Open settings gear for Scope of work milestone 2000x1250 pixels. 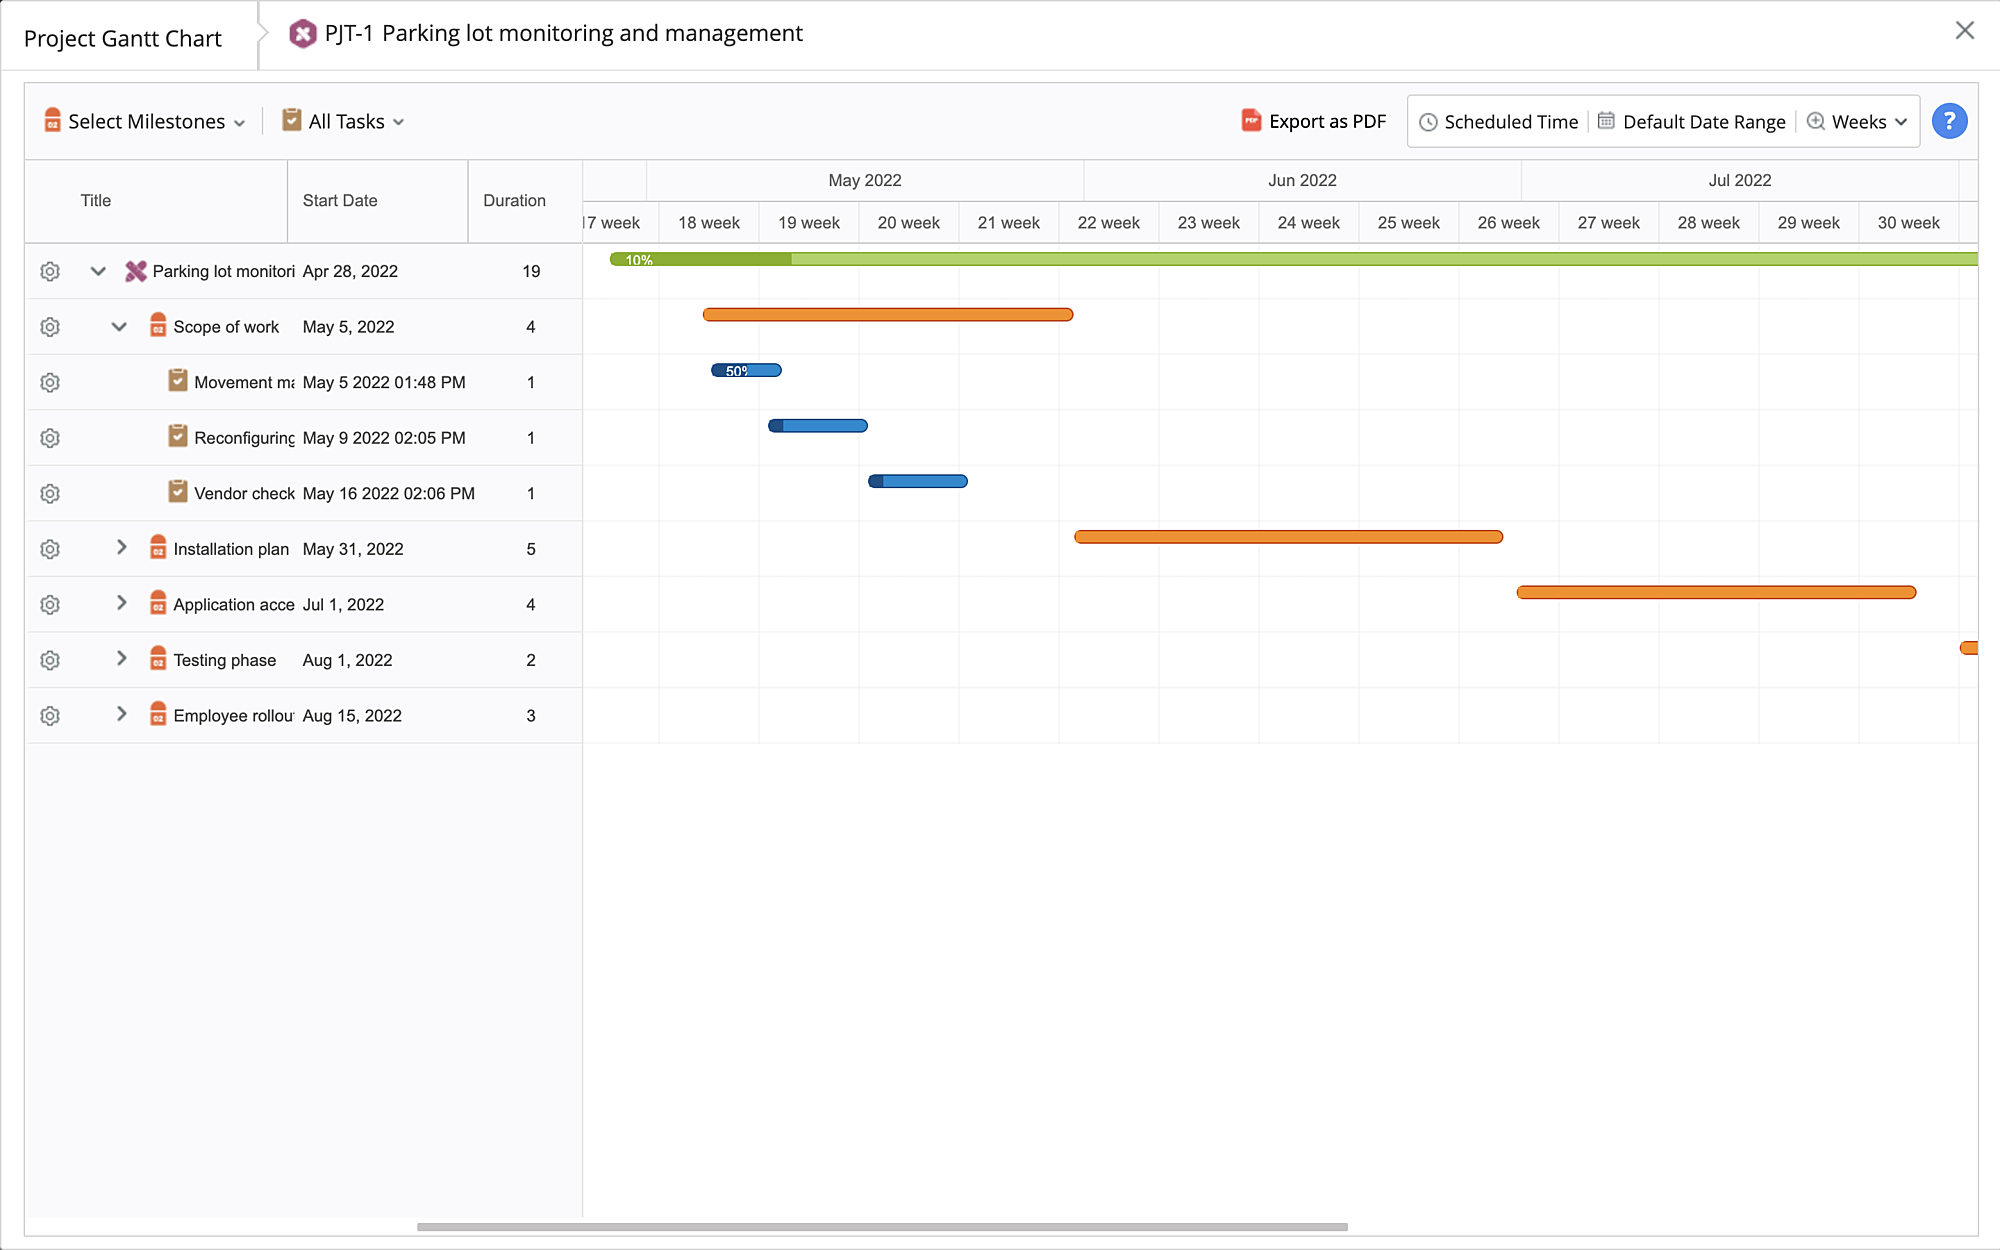[x=50, y=326]
